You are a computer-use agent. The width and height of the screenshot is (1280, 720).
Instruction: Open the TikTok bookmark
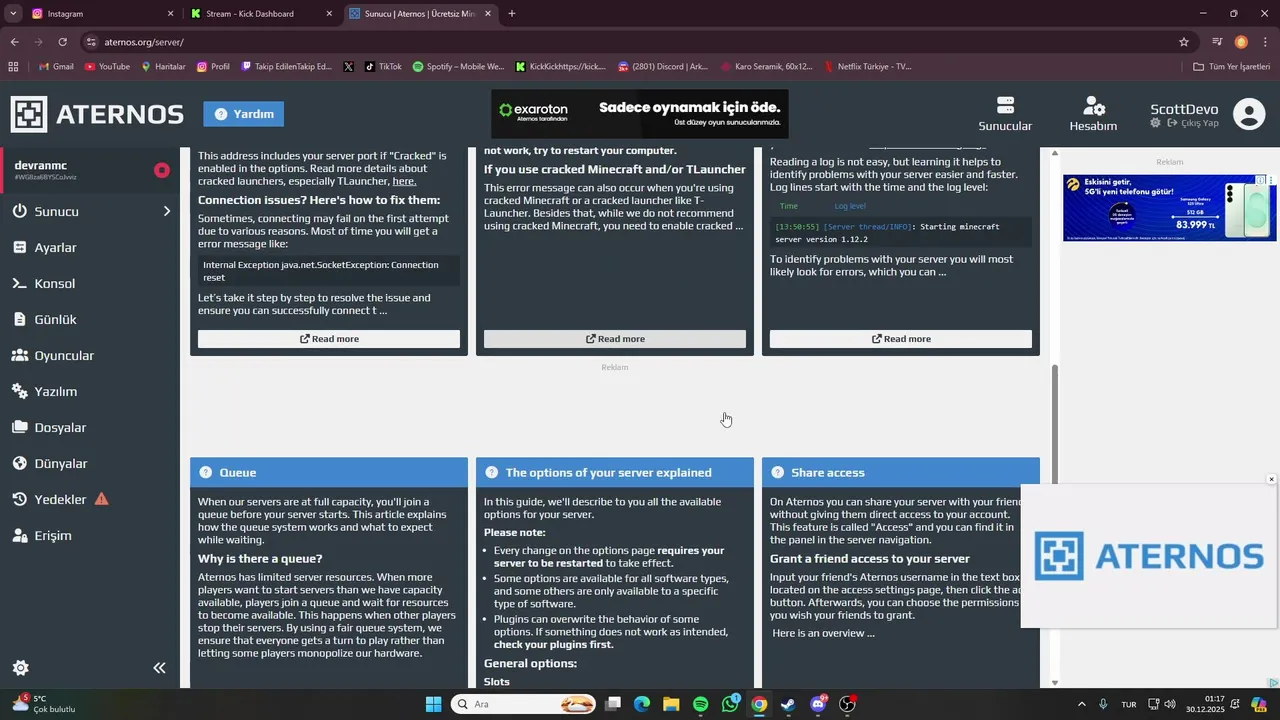[383, 66]
